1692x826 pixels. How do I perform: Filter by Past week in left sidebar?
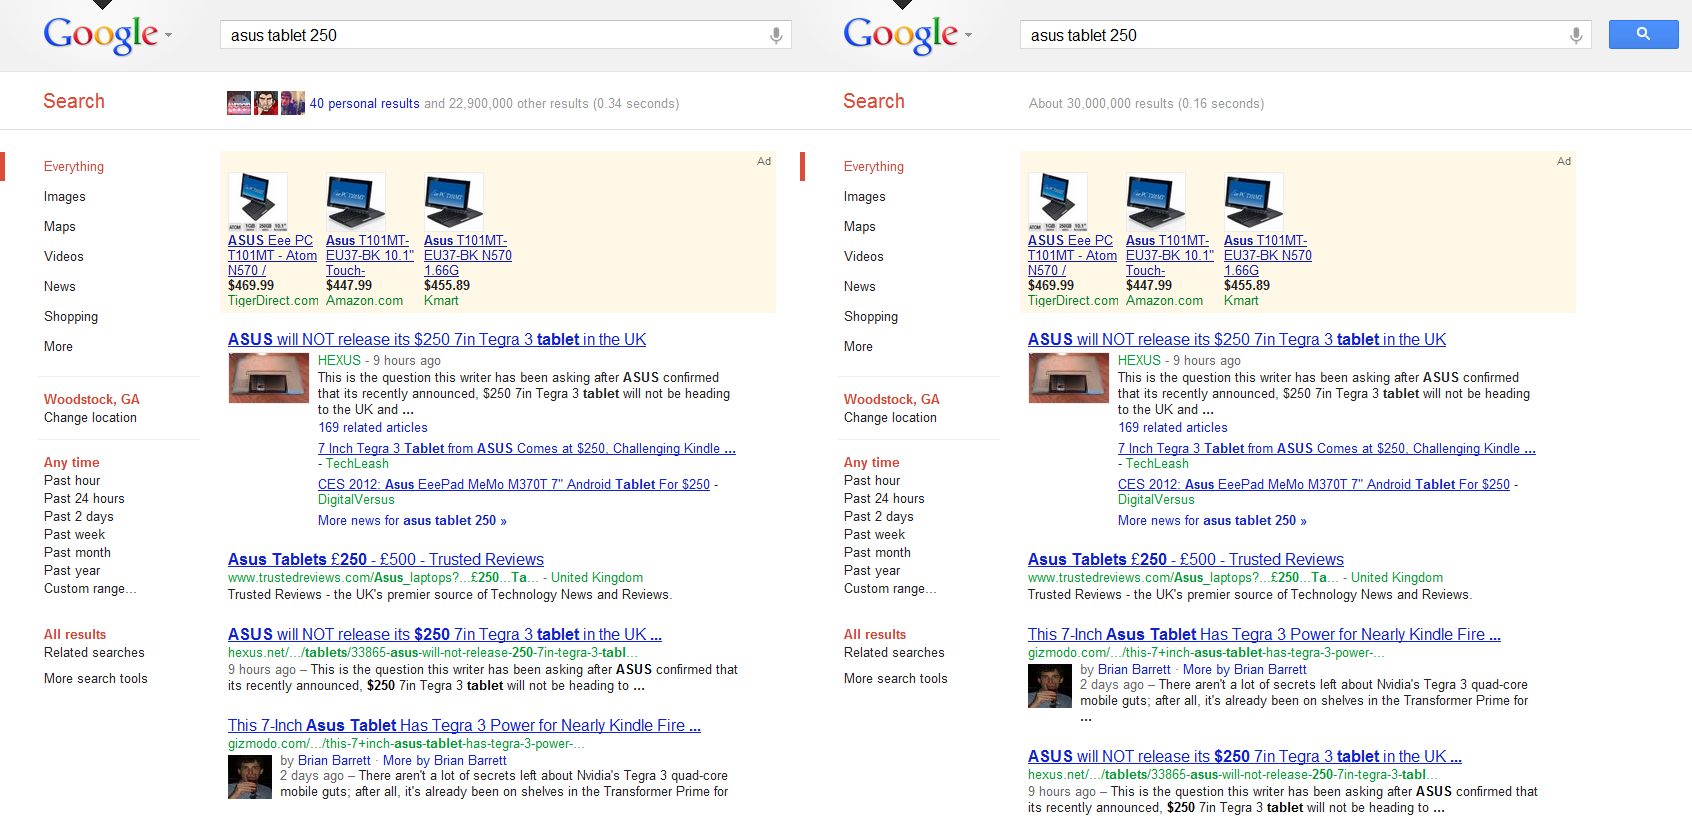tap(74, 535)
